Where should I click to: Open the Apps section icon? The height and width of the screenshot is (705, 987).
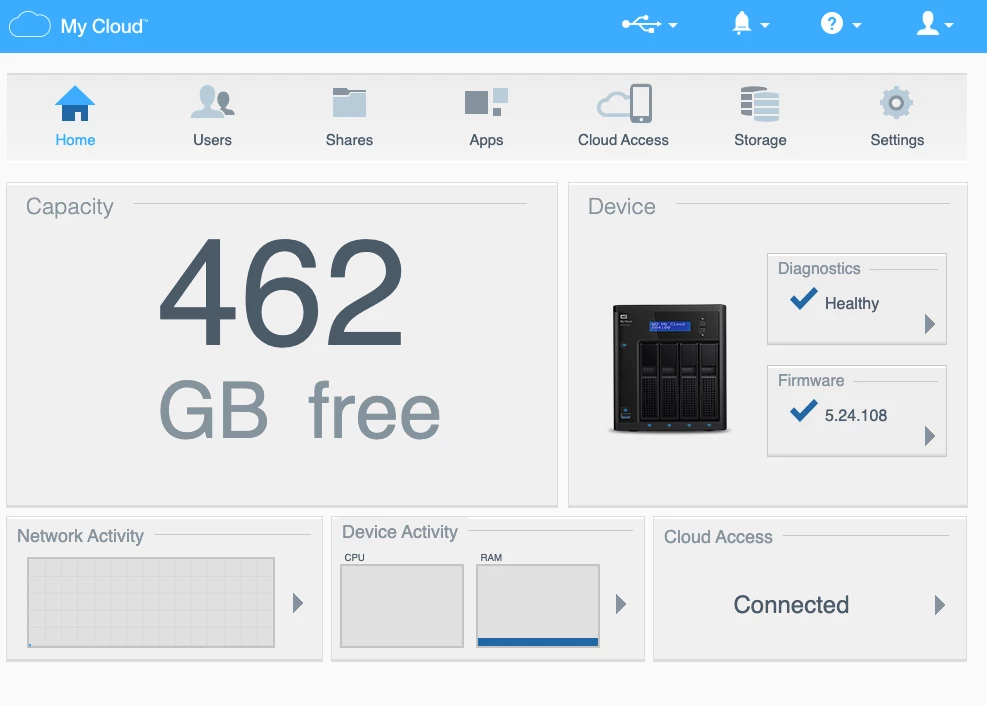[x=486, y=101]
